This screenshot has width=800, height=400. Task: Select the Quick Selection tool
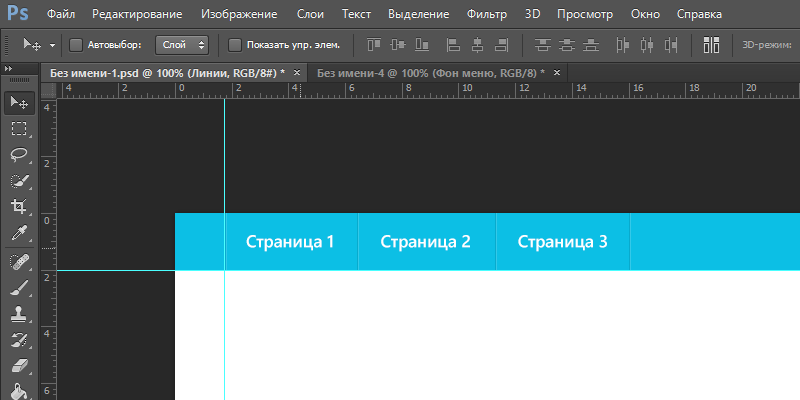(19, 181)
